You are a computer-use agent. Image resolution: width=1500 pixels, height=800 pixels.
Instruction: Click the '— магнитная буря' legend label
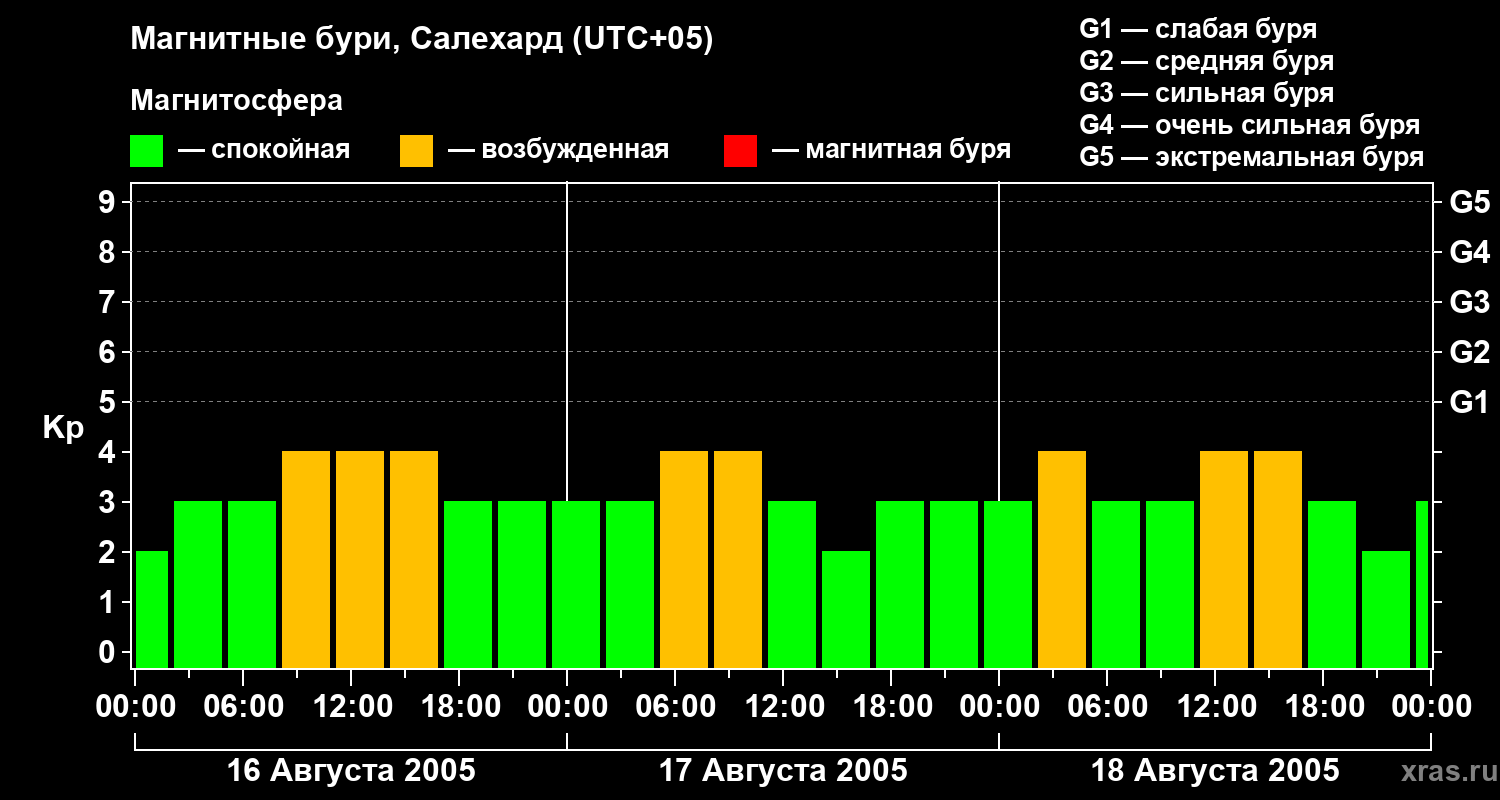[892, 151]
